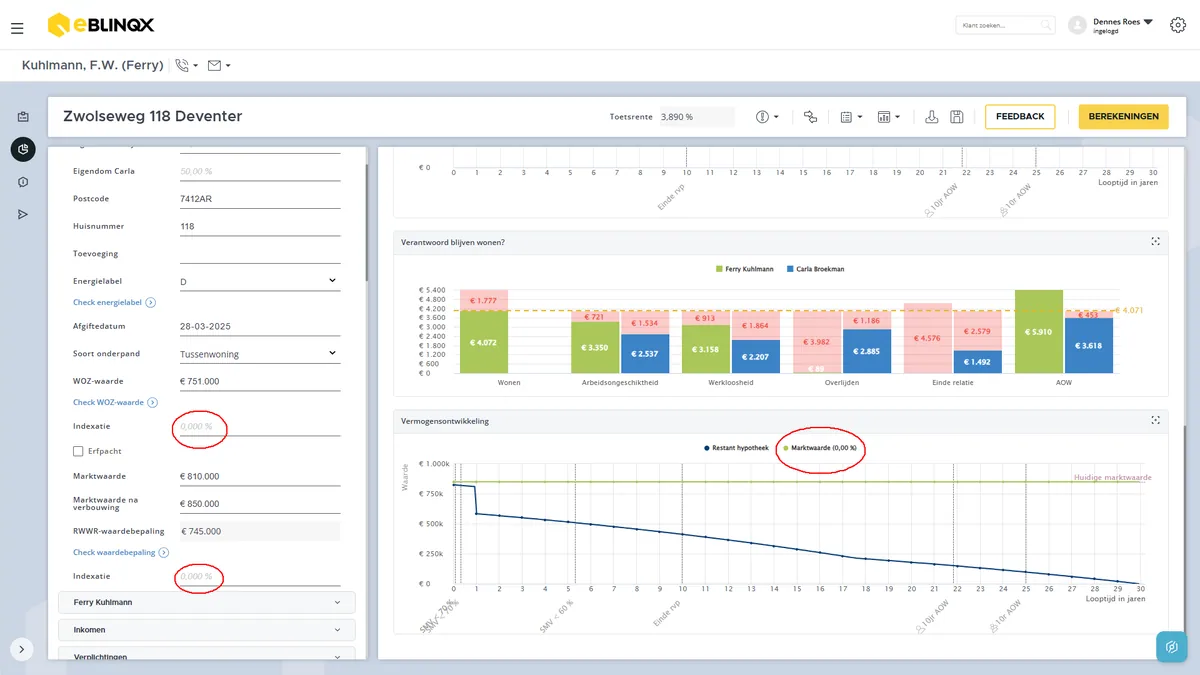Open the Energielabel dropdown
The image size is (1200, 675).
(x=260, y=282)
